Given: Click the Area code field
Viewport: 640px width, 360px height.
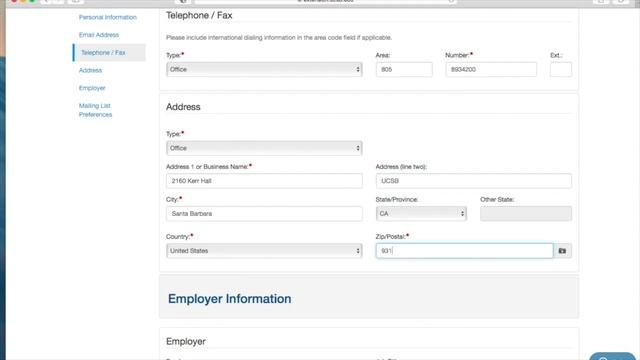Looking at the screenshot, I should click(404, 69).
